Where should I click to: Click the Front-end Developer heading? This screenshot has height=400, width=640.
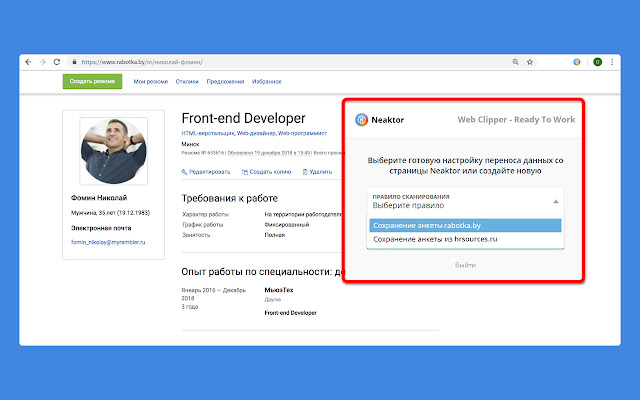click(x=243, y=118)
